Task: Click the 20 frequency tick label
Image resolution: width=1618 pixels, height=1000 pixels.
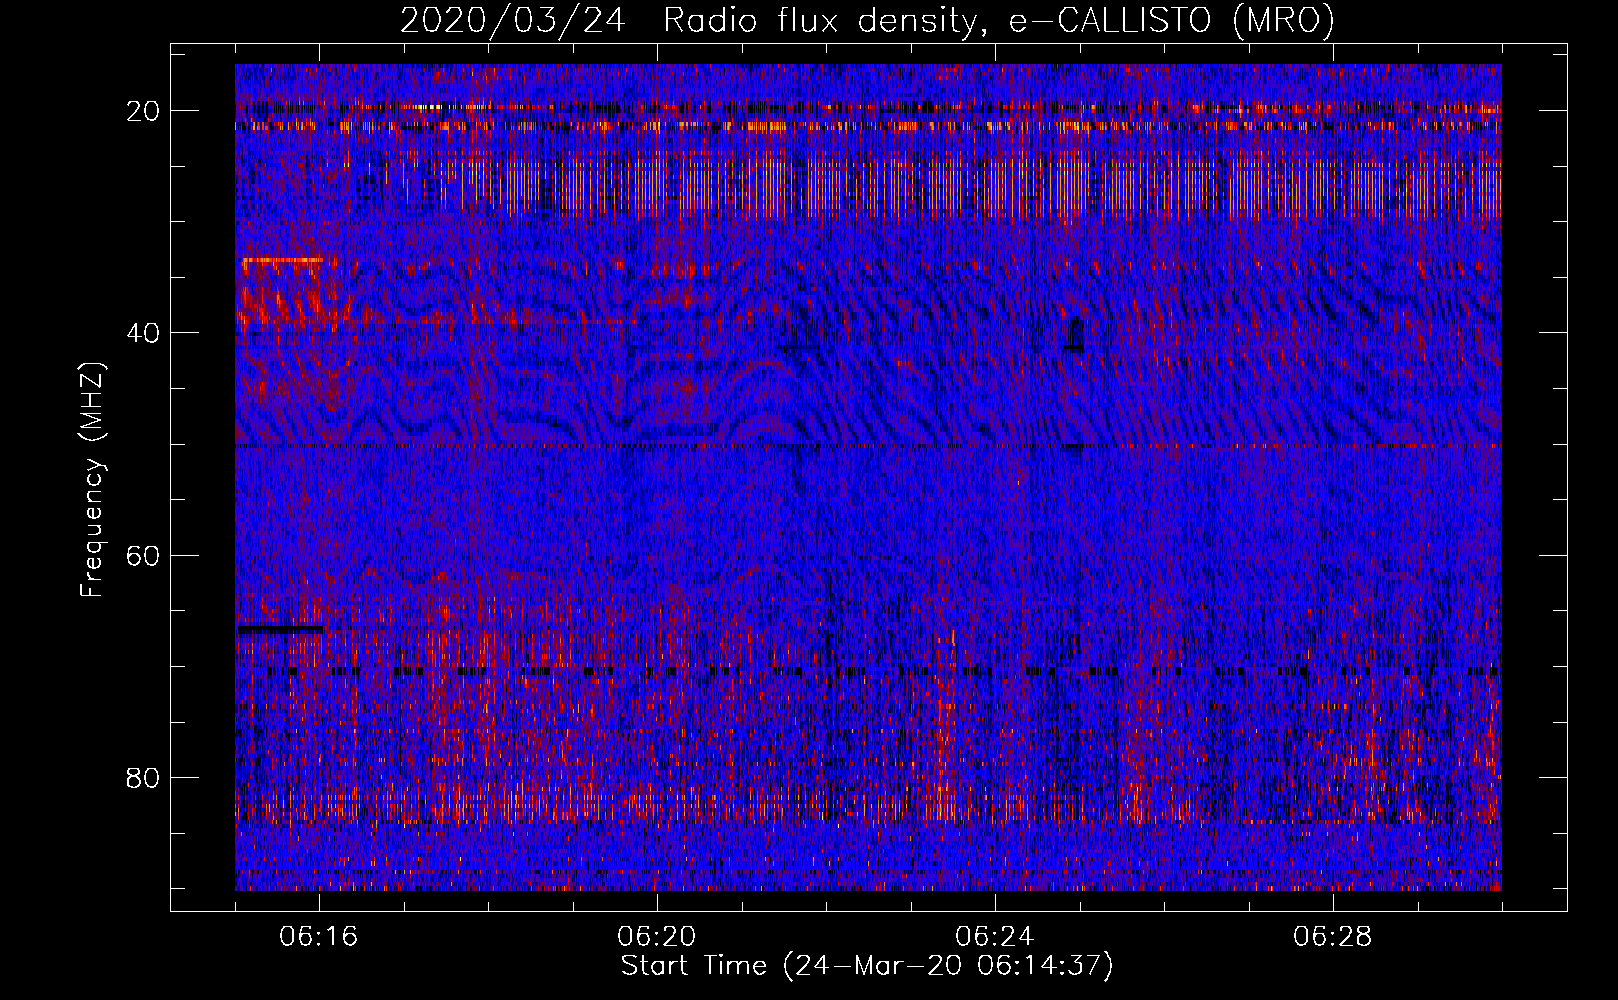Action: click(143, 111)
